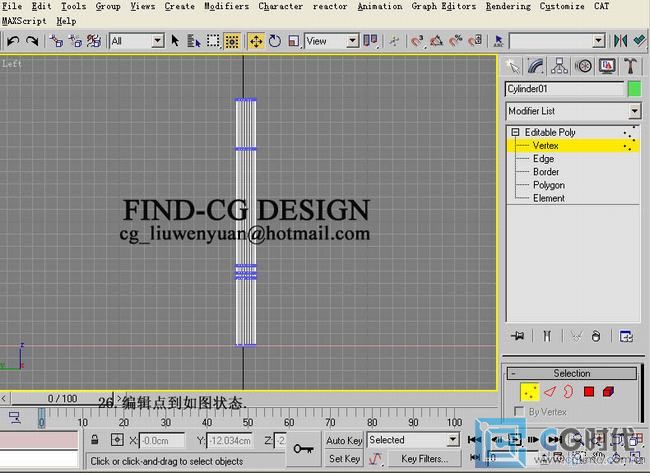Activate the Select and Scale tool
650x473 pixels.
[293, 41]
